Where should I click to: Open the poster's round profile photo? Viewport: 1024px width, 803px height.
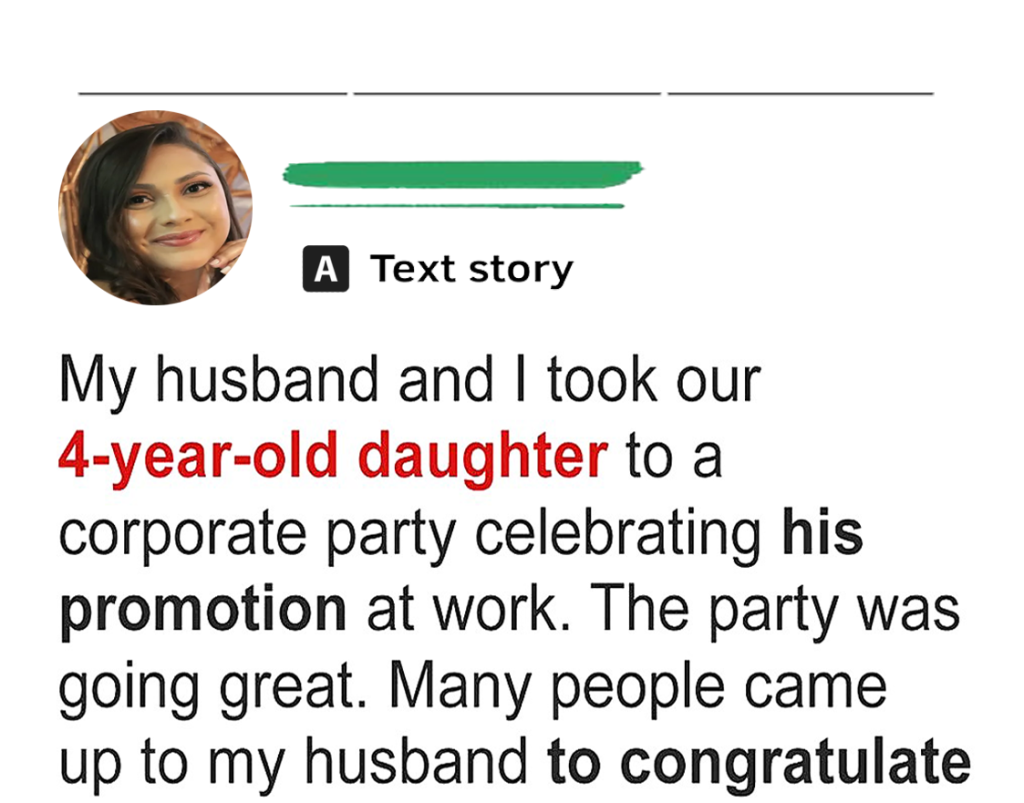pyautogui.click(x=155, y=208)
